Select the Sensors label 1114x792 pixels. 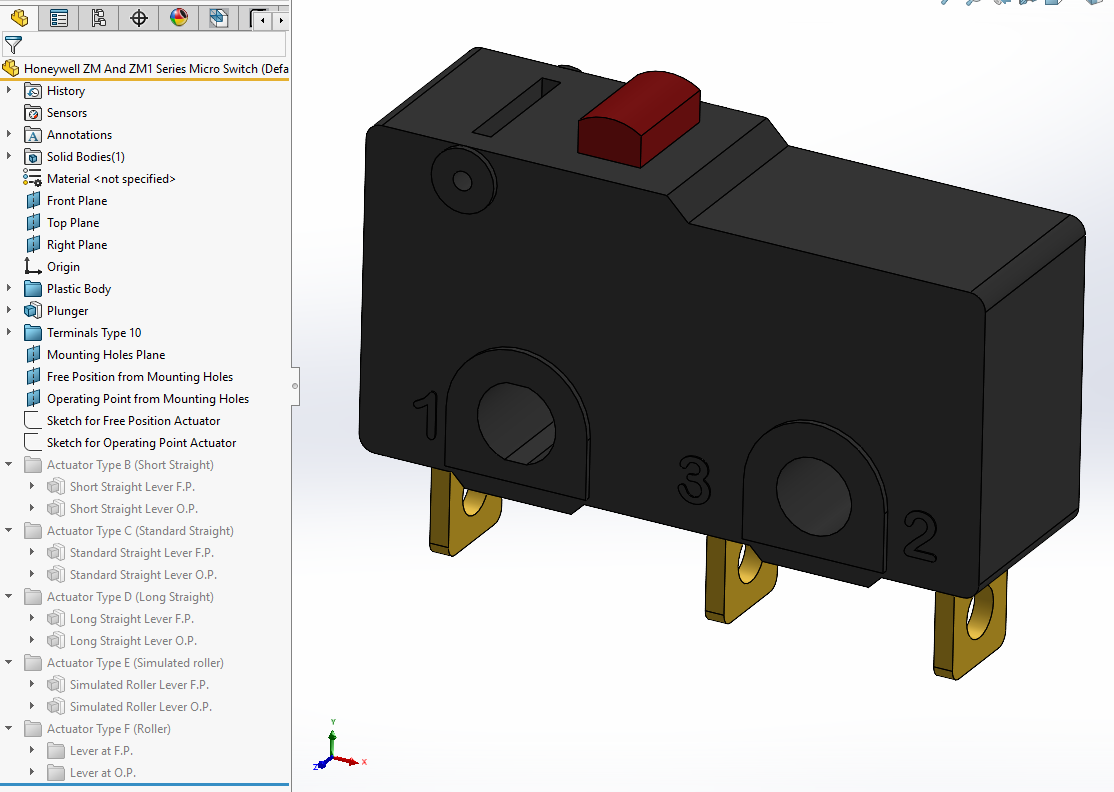point(67,113)
